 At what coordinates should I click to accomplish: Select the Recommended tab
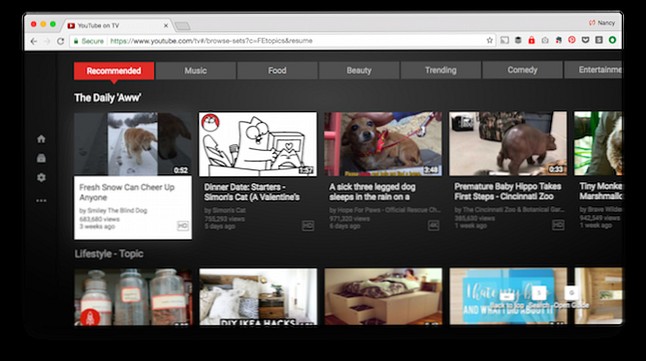(114, 71)
